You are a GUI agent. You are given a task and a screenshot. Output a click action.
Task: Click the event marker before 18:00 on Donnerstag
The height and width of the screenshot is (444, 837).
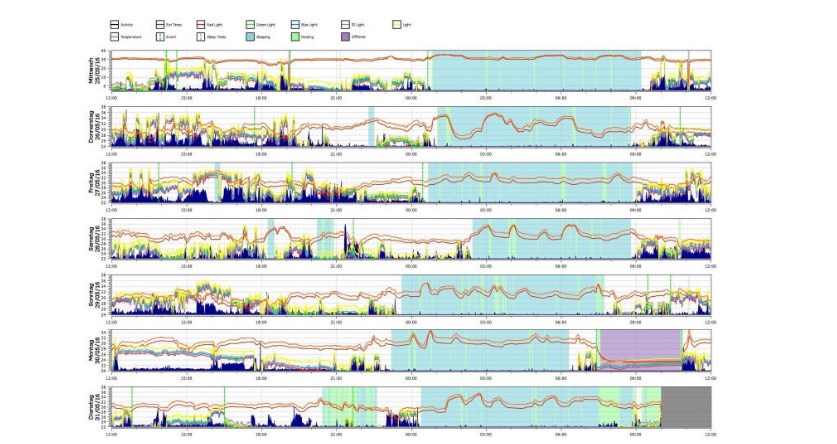point(255,126)
